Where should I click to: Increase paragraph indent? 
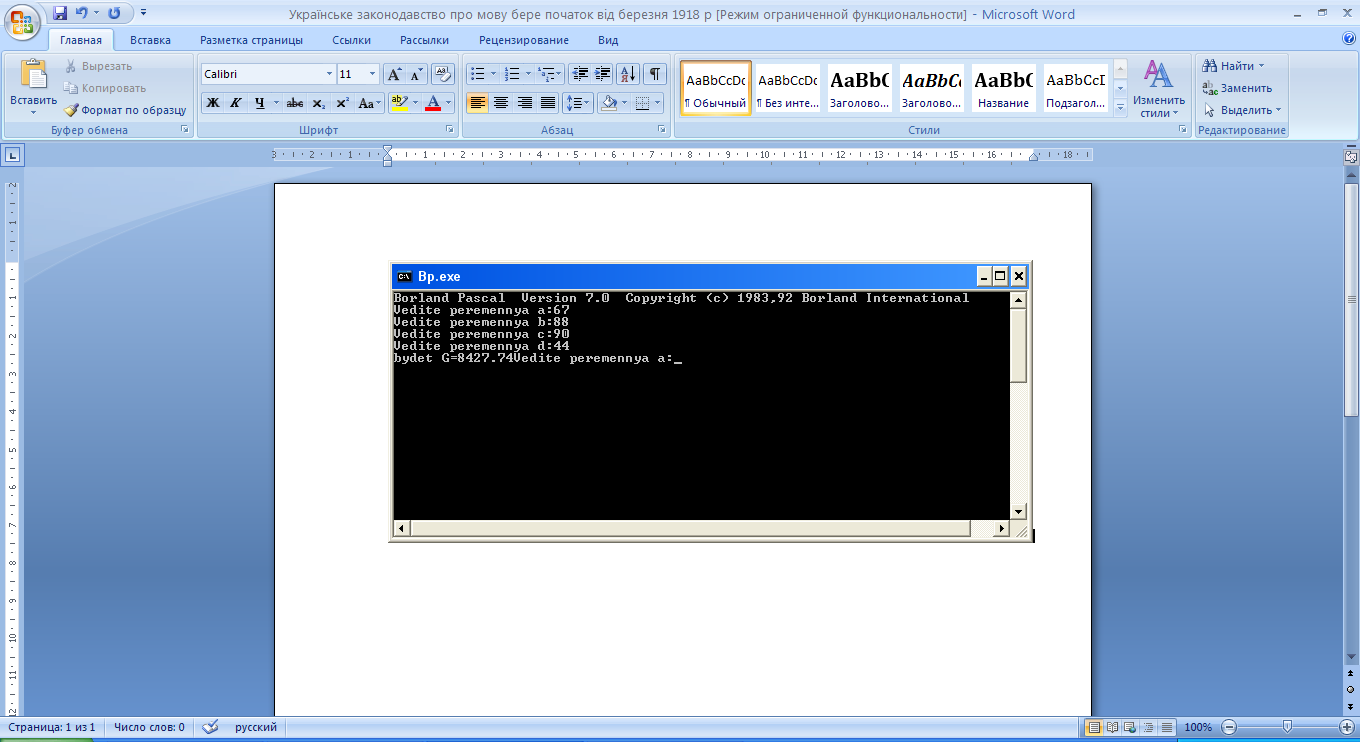click(x=603, y=74)
